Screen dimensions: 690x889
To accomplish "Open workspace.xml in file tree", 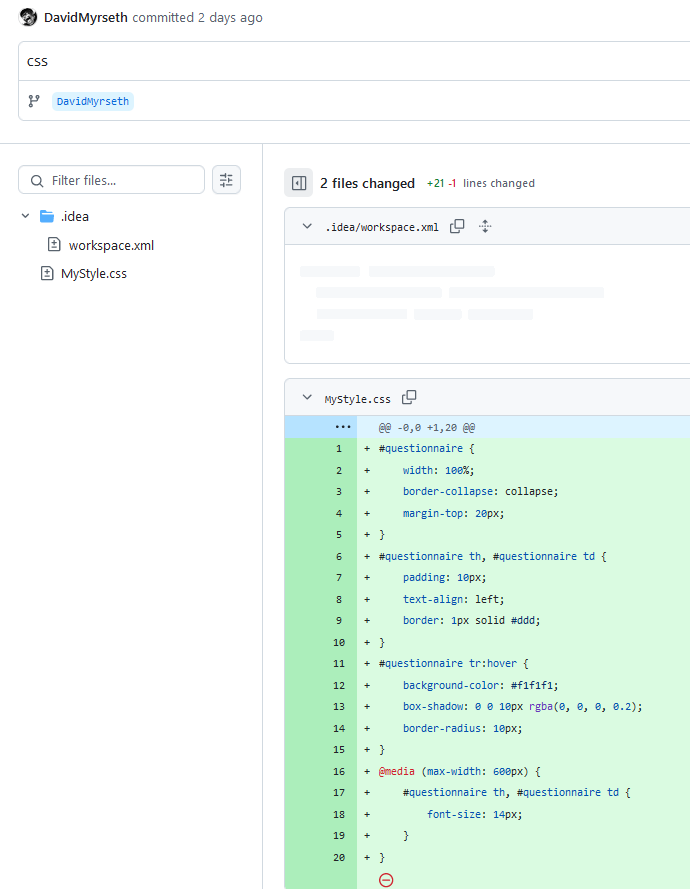I will point(111,245).
